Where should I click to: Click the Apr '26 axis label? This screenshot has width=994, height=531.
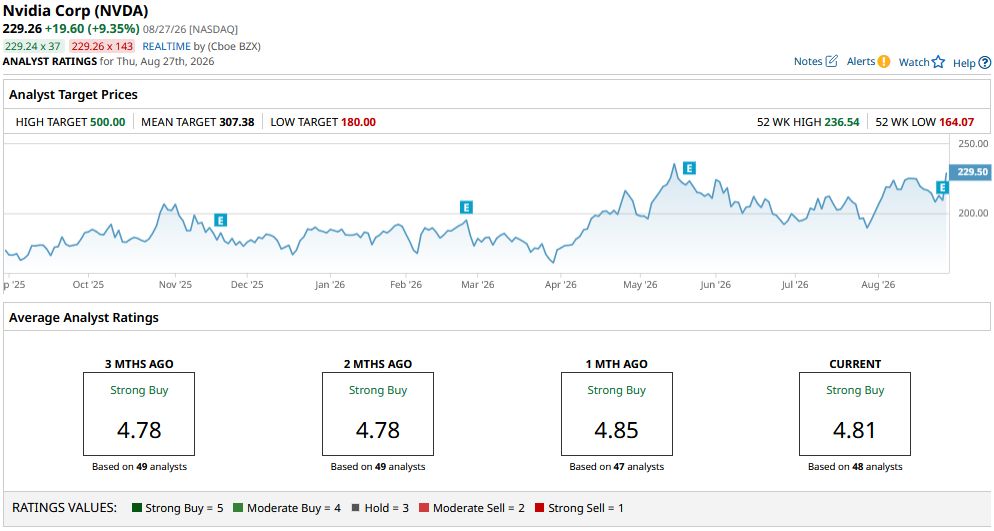pos(560,285)
